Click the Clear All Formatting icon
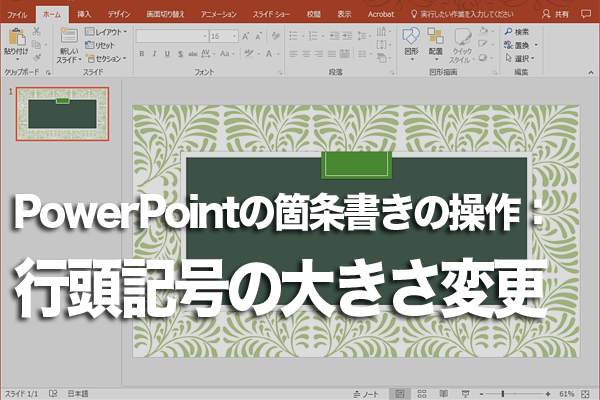 pyautogui.click(x=276, y=36)
